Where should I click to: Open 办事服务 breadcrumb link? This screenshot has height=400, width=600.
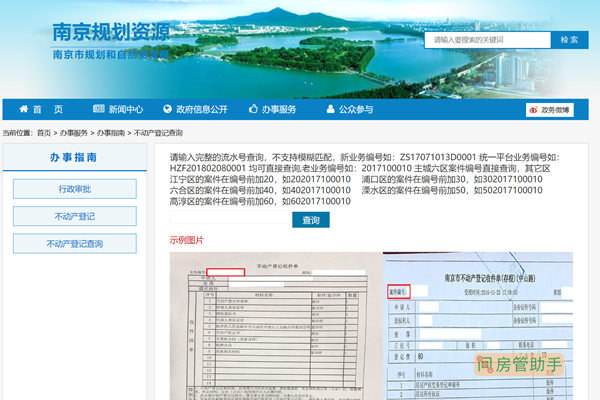[x=74, y=132]
